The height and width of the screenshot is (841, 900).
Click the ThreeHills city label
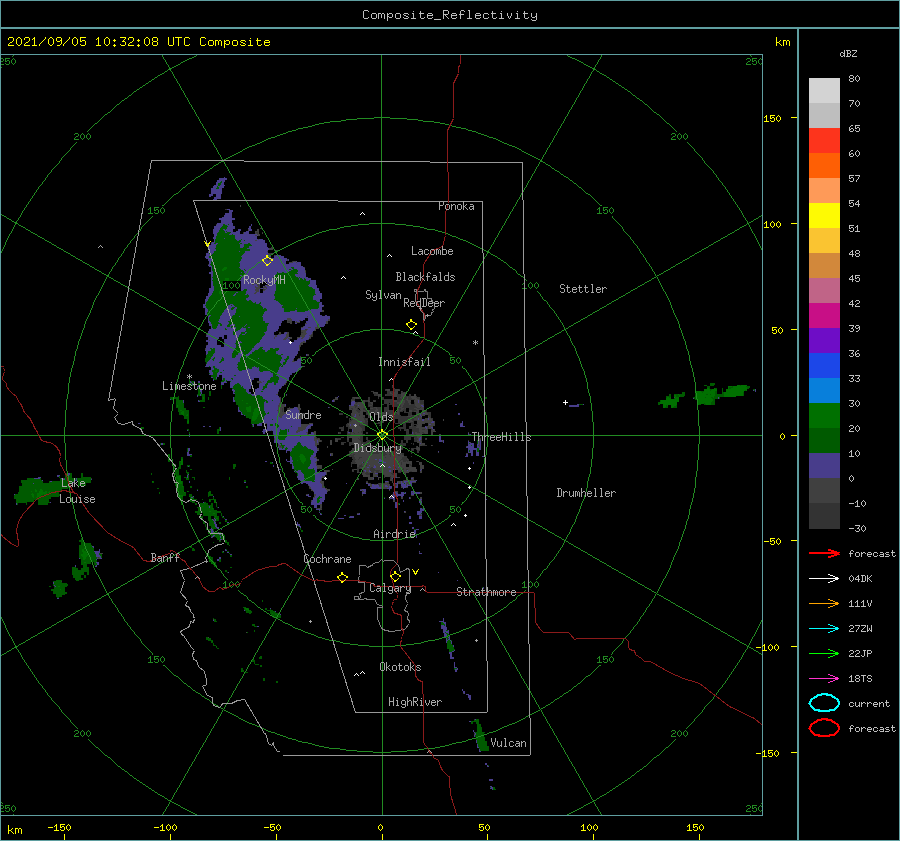tap(501, 437)
